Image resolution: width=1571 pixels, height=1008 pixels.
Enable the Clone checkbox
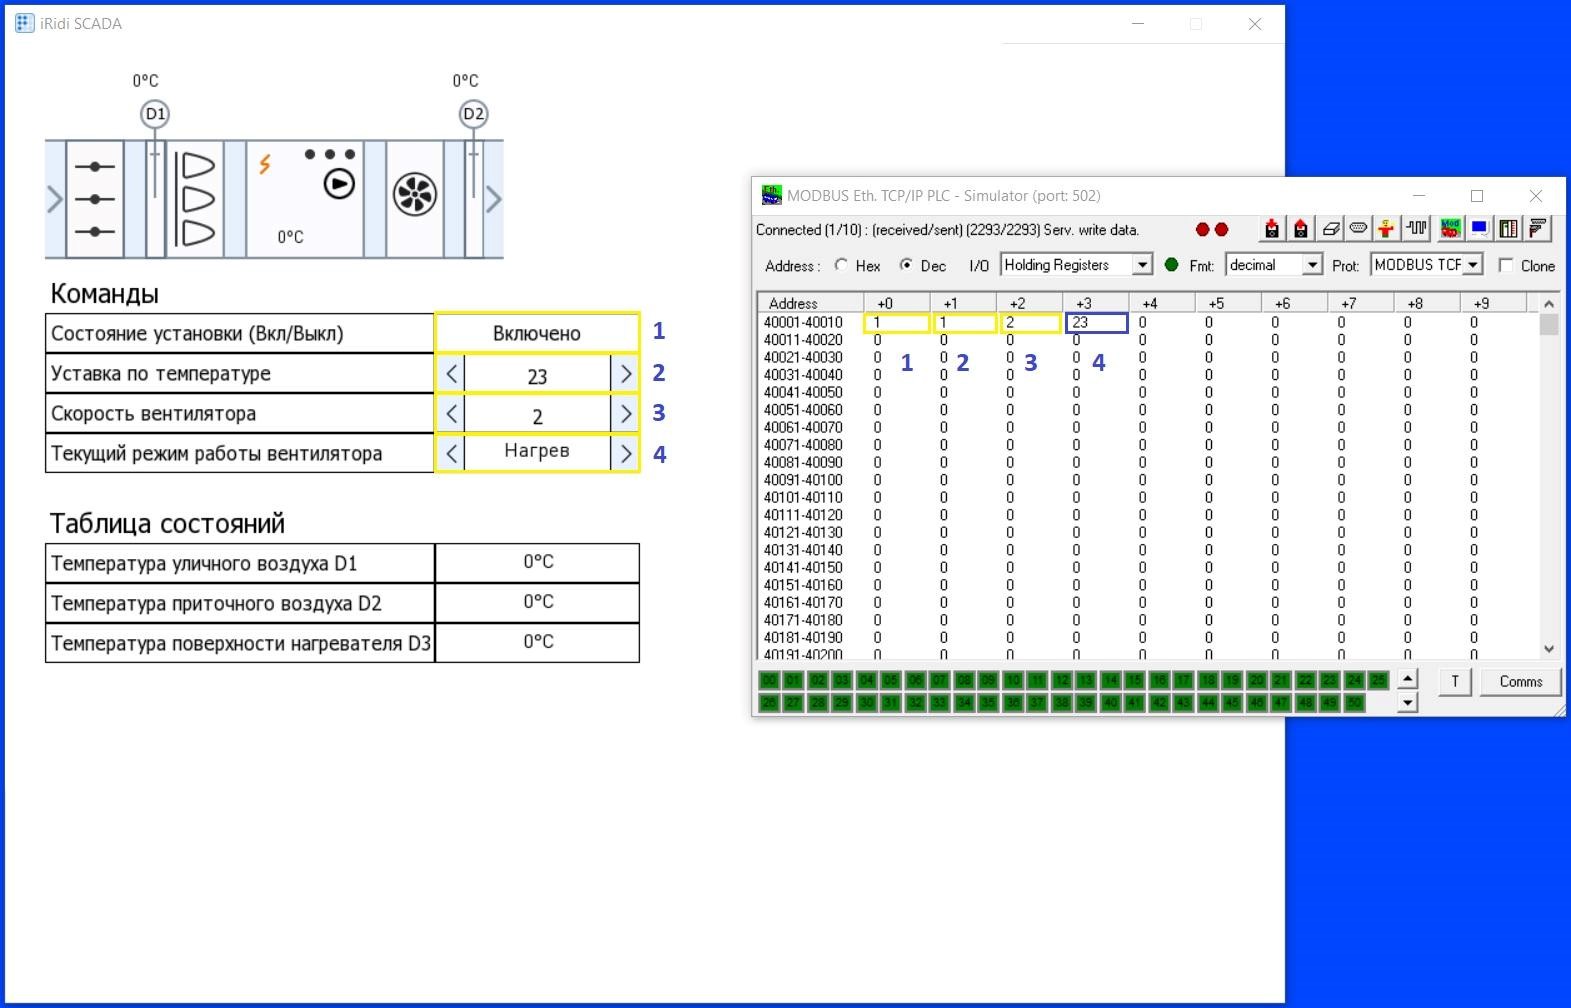(x=1506, y=265)
